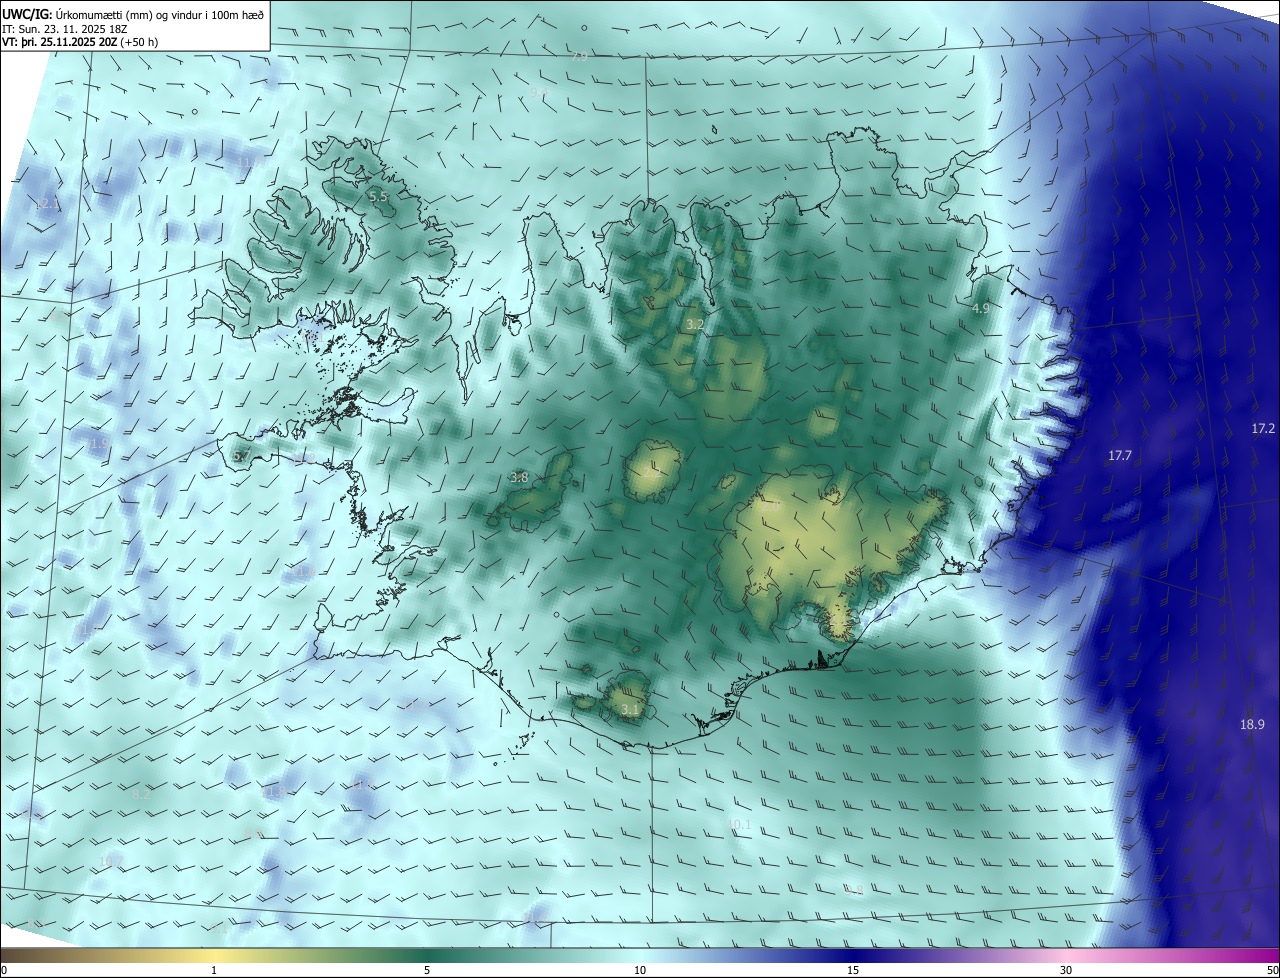Click the colorbar tick label "1"
Image resolution: width=1280 pixels, height=978 pixels.
[214, 970]
